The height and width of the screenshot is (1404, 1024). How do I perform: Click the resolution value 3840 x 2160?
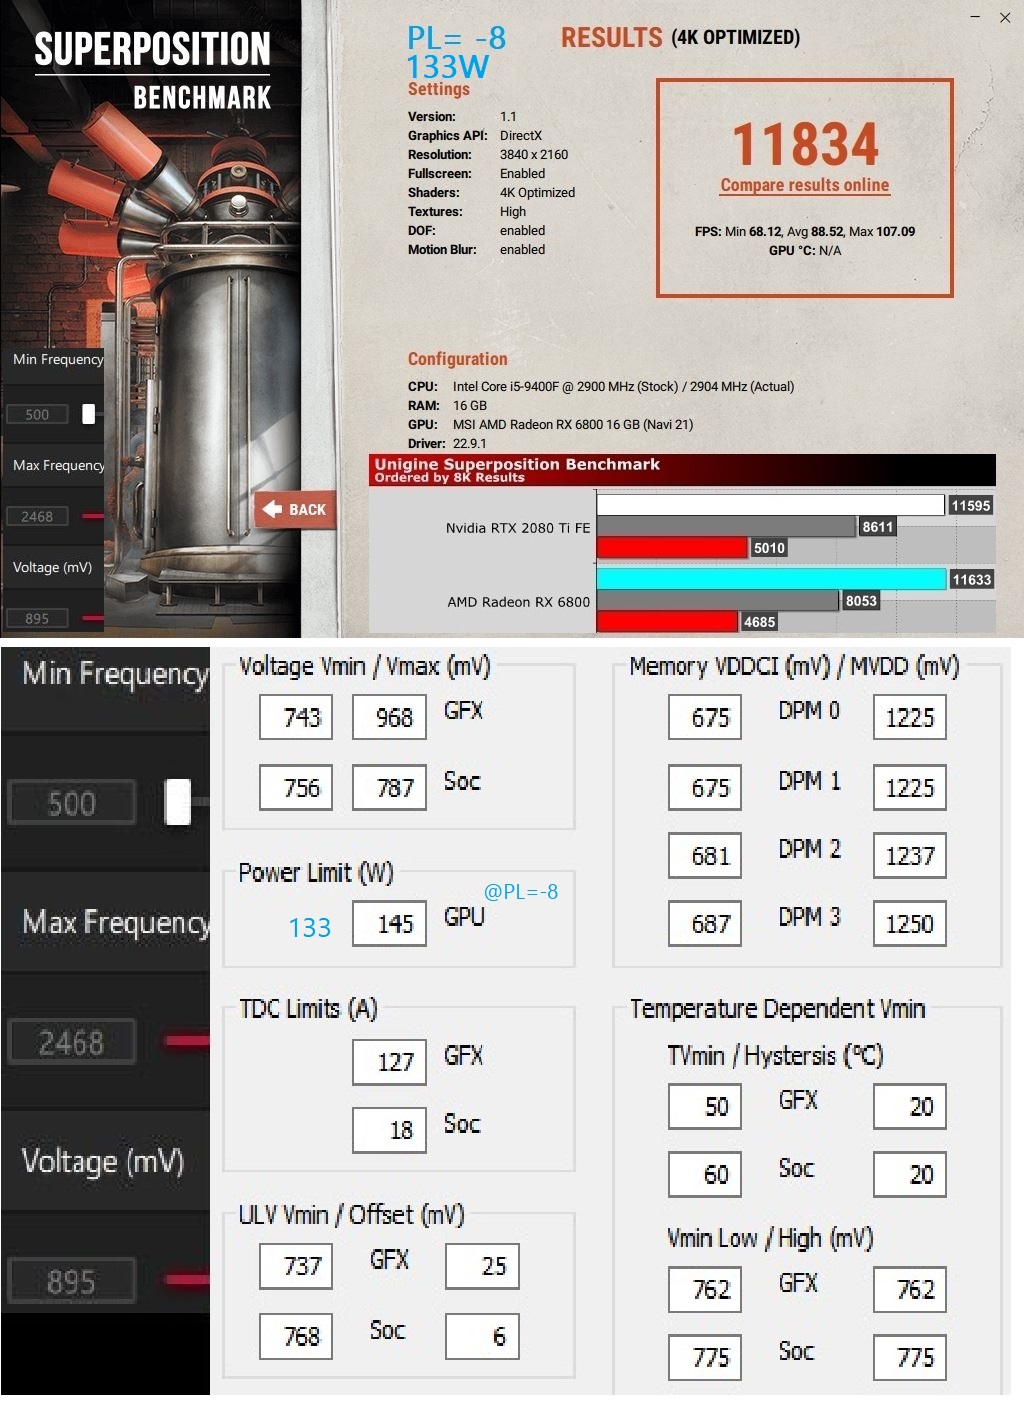[534, 155]
